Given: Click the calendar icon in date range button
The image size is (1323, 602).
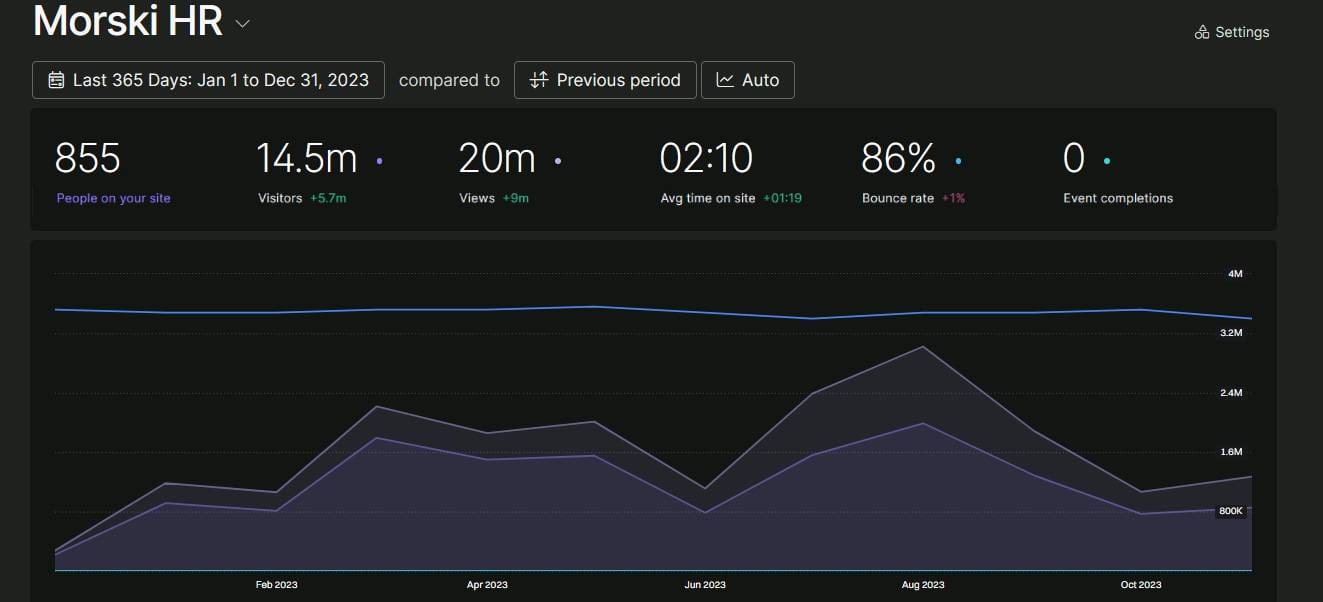Looking at the screenshot, I should coord(56,80).
